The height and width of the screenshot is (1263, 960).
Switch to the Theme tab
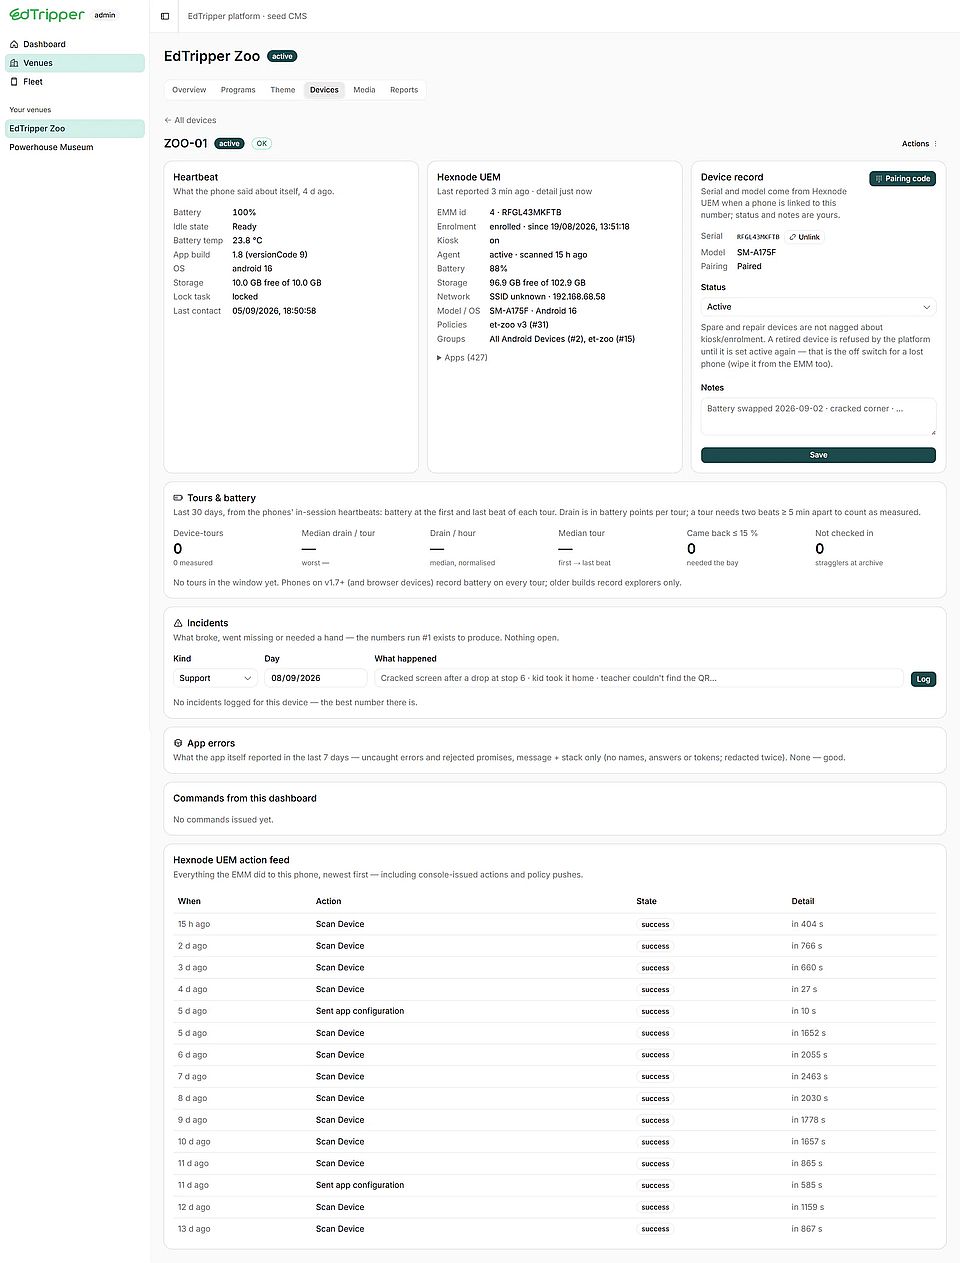283,90
